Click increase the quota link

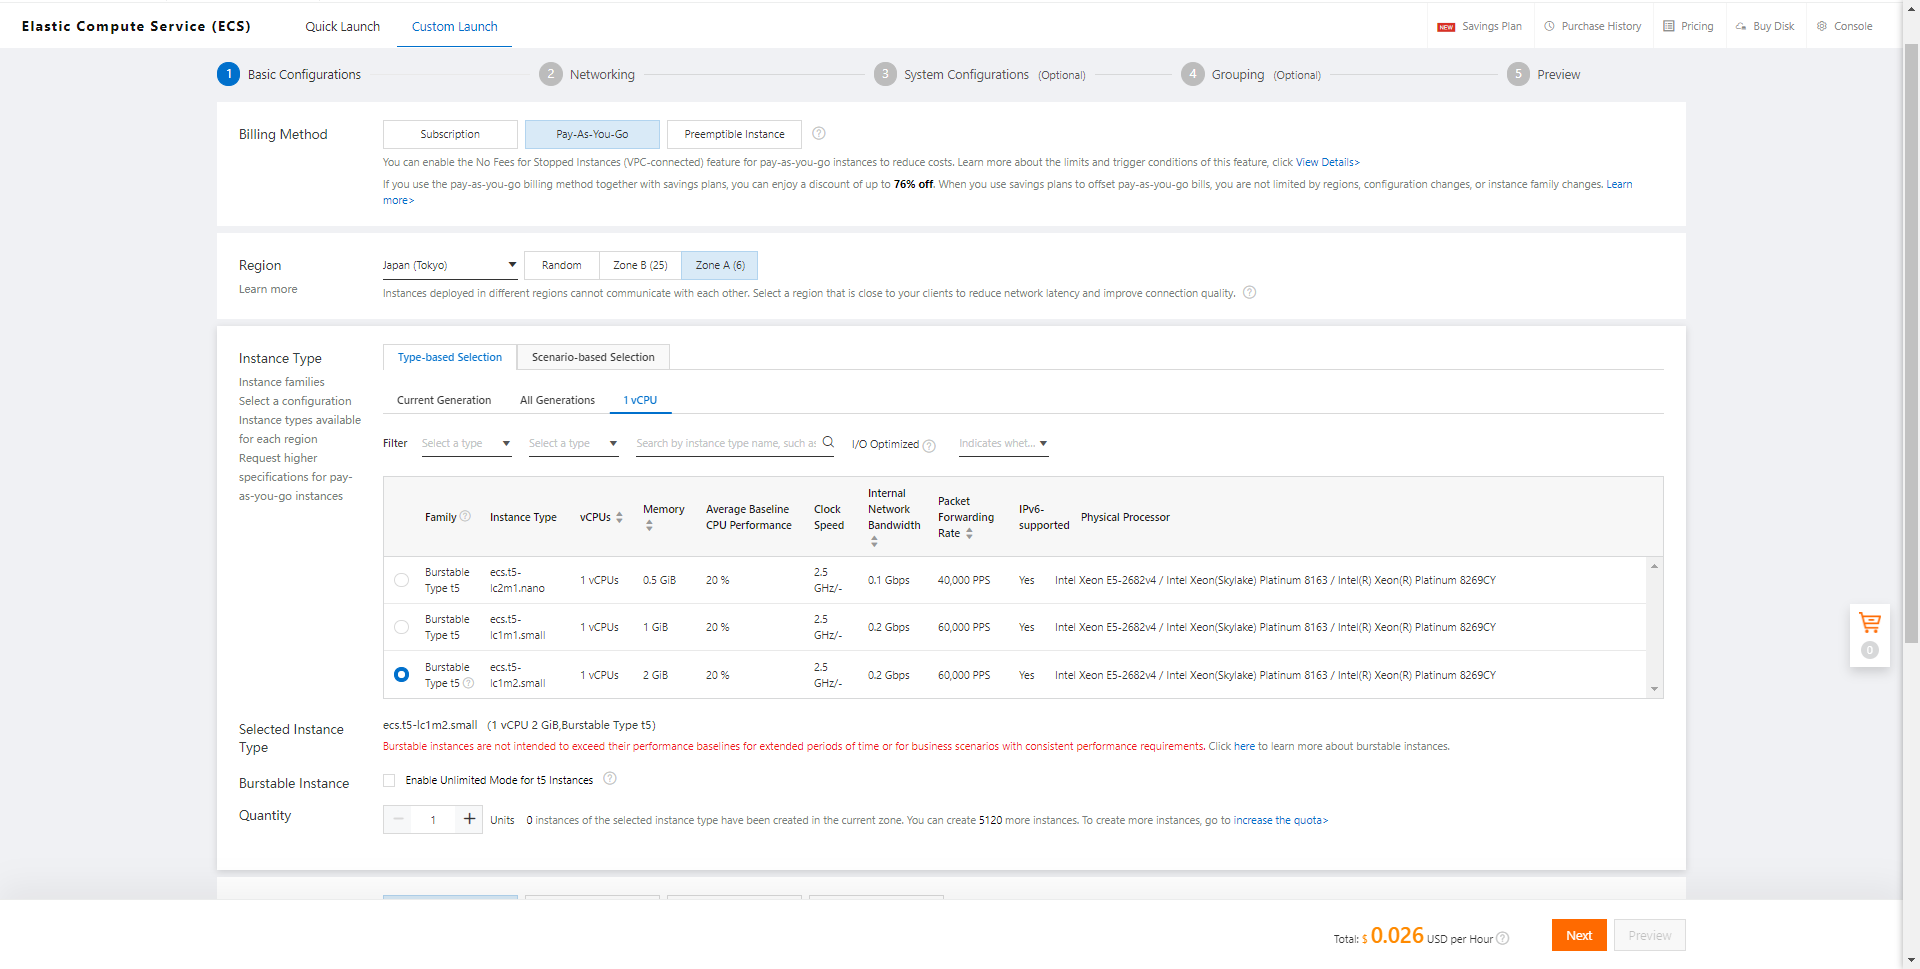click(1281, 820)
